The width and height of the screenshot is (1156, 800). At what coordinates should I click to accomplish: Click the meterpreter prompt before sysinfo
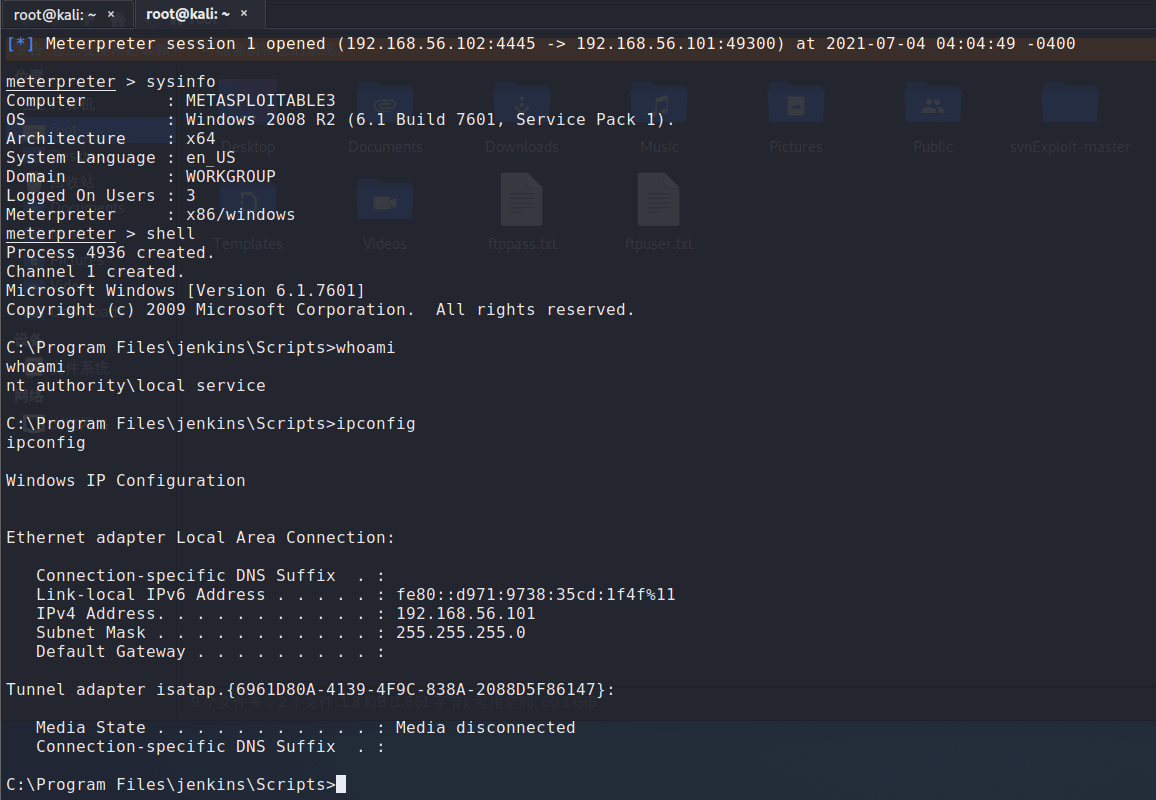pyautogui.click(x=60, y=82)
